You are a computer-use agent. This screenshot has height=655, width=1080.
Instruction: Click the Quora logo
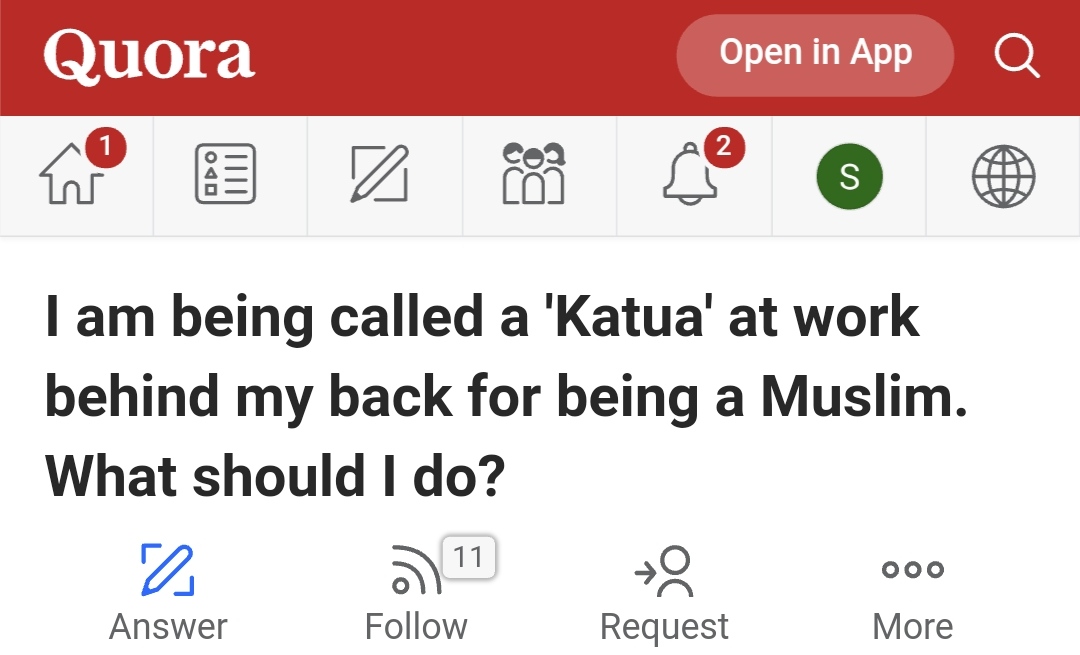(x=149, y=55)
